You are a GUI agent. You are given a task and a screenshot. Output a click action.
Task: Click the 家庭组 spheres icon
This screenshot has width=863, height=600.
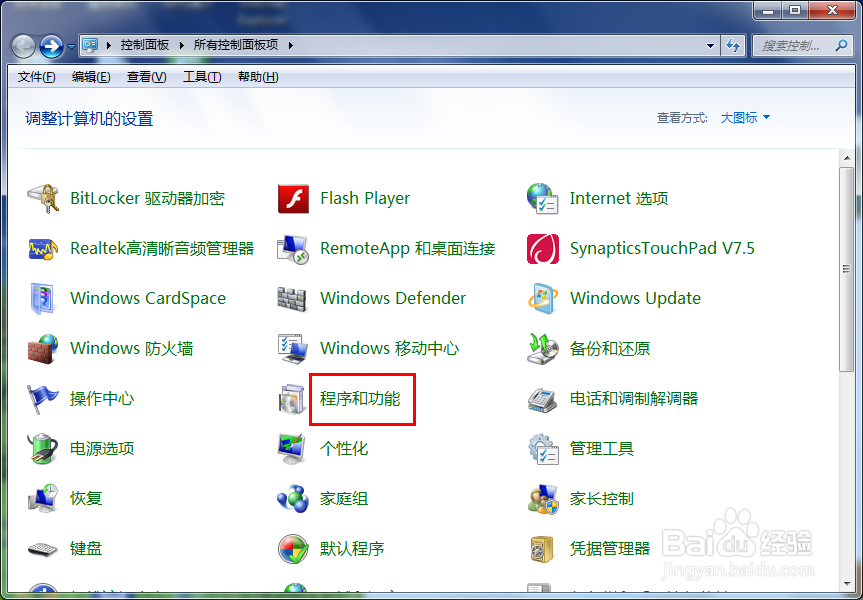tap(293, 499)
